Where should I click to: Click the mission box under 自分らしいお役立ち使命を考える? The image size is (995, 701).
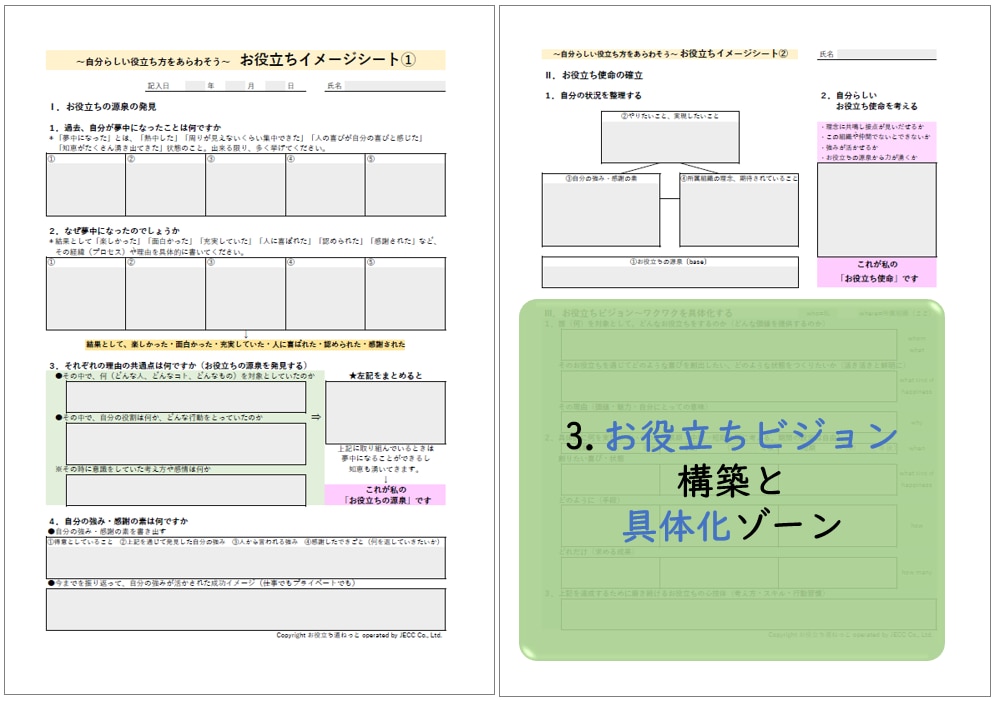[876, 209]
